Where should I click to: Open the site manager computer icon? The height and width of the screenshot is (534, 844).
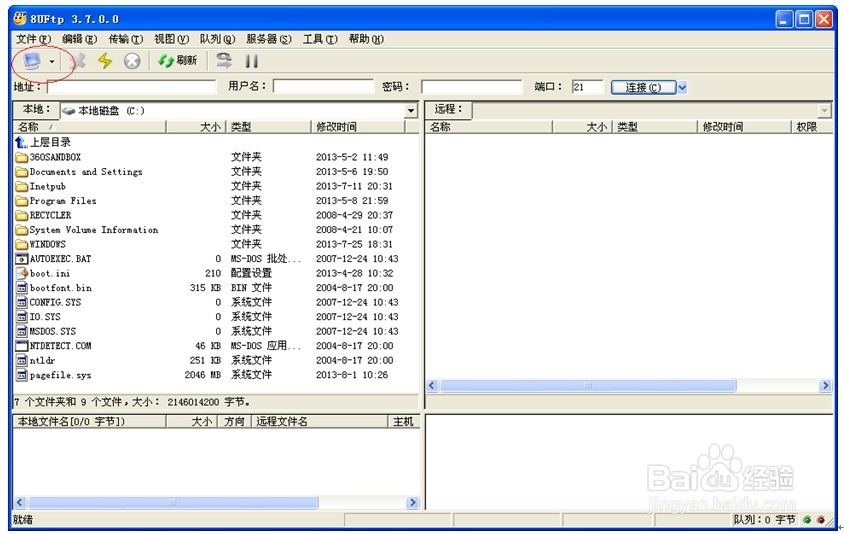tap(32, 61)
